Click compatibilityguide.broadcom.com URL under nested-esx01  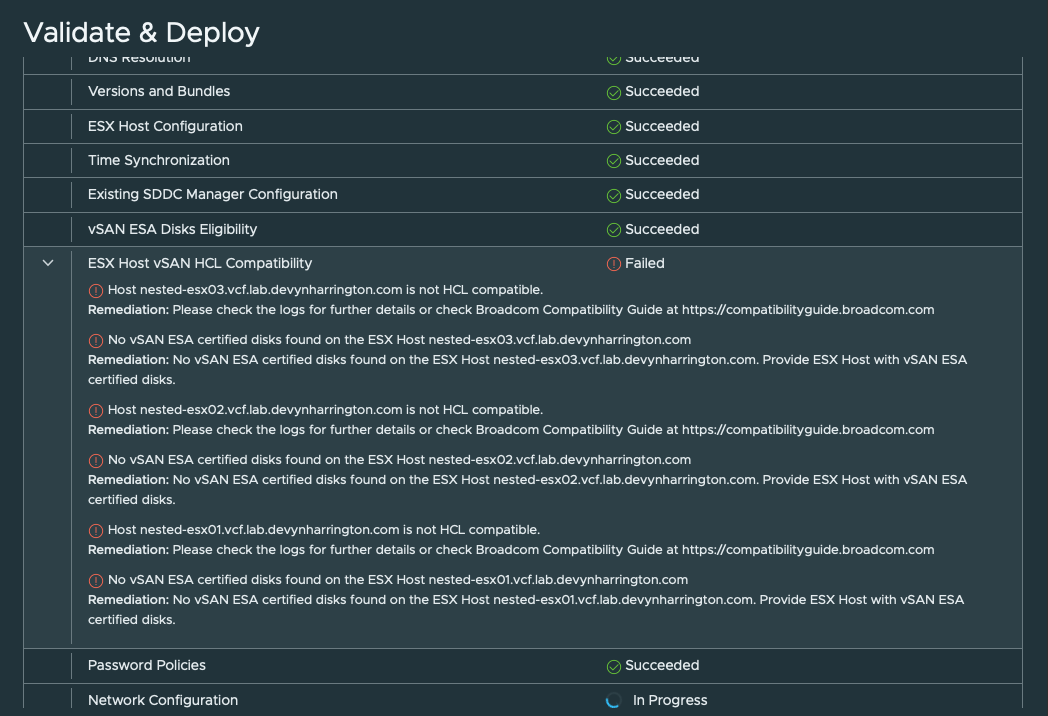(x=808, y=550)
